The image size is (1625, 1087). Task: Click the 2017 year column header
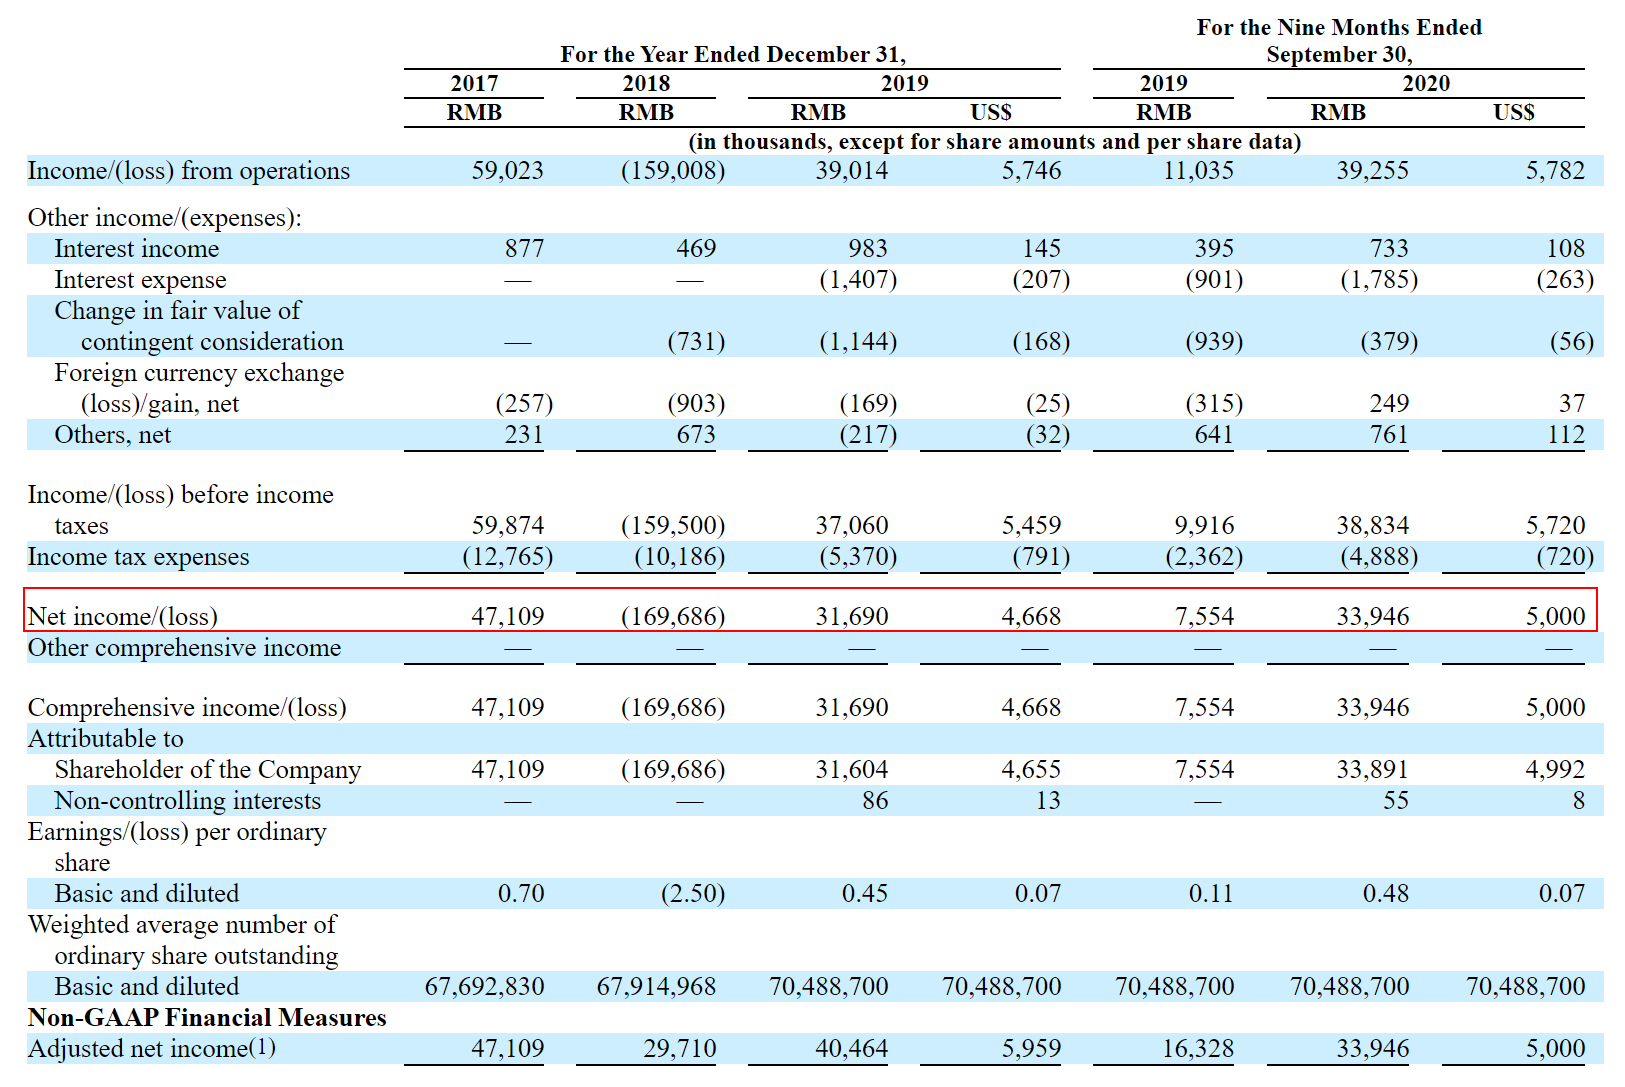(x=474, y=83)
